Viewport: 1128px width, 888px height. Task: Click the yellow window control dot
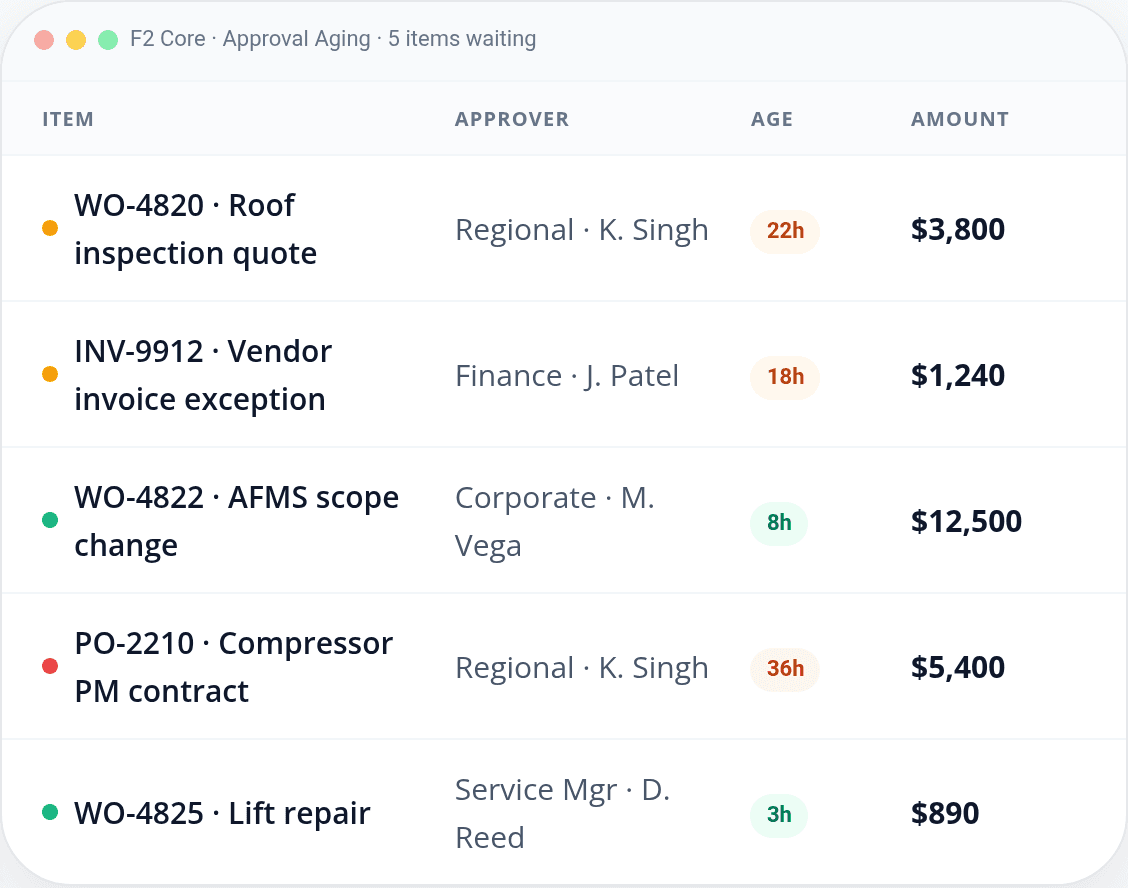[75, 39]
